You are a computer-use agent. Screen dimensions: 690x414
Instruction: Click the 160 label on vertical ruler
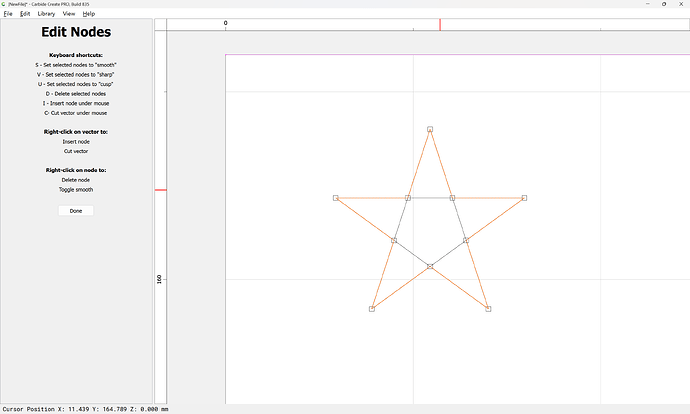click(160, 279)
